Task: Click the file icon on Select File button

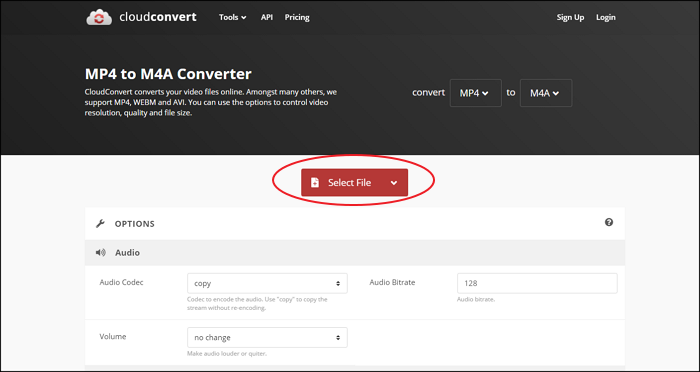Action: click(x=315, y=183)
